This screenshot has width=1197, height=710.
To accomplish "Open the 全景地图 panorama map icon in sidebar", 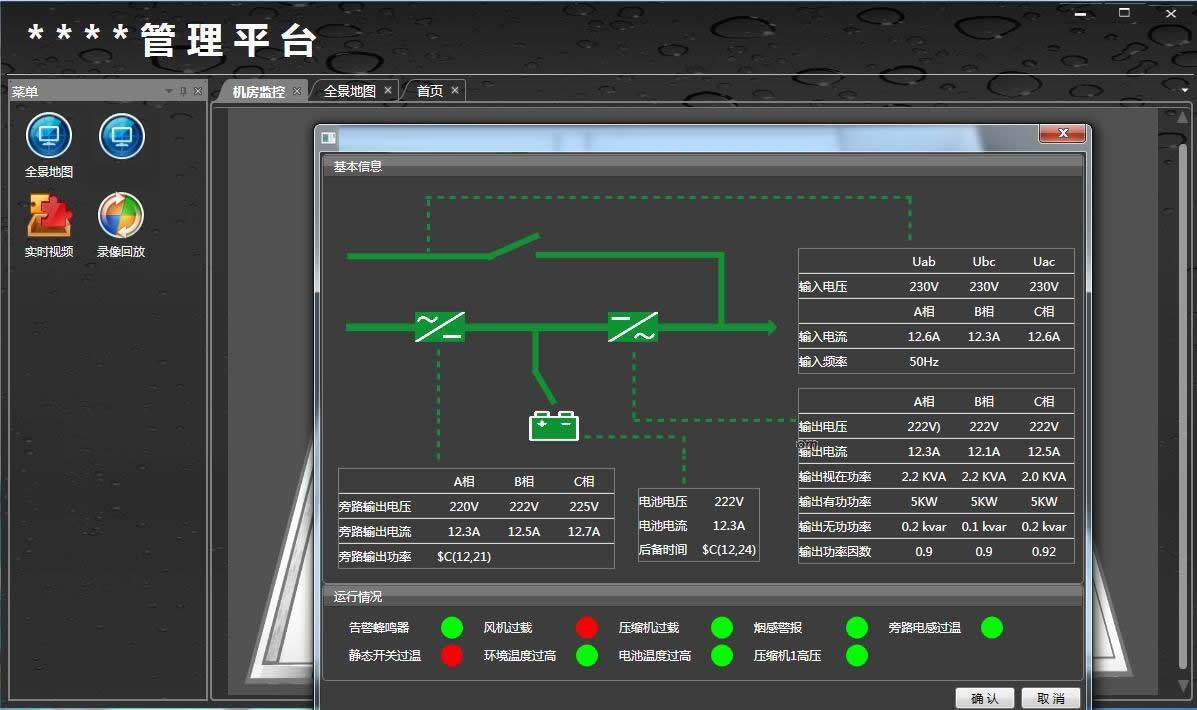I will [48, 137].
